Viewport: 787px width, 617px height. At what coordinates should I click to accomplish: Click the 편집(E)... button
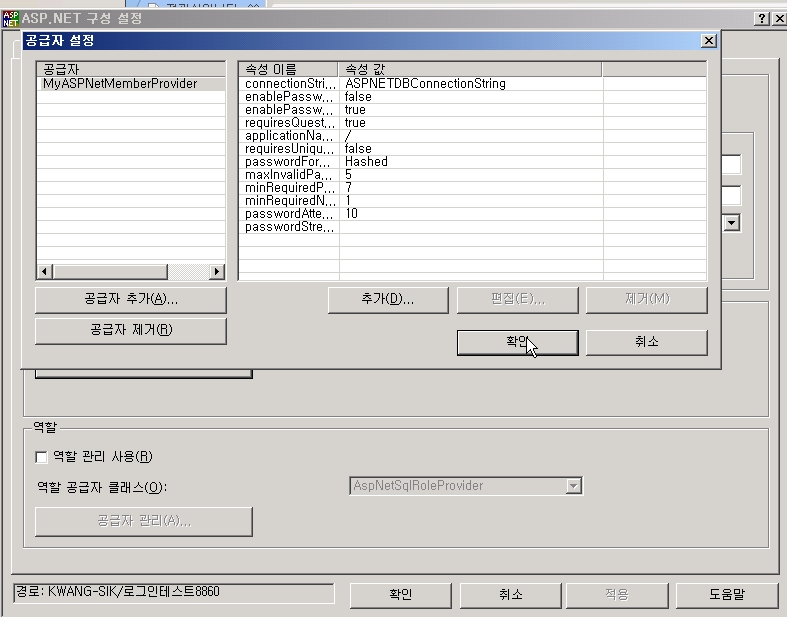click(517, 300)
